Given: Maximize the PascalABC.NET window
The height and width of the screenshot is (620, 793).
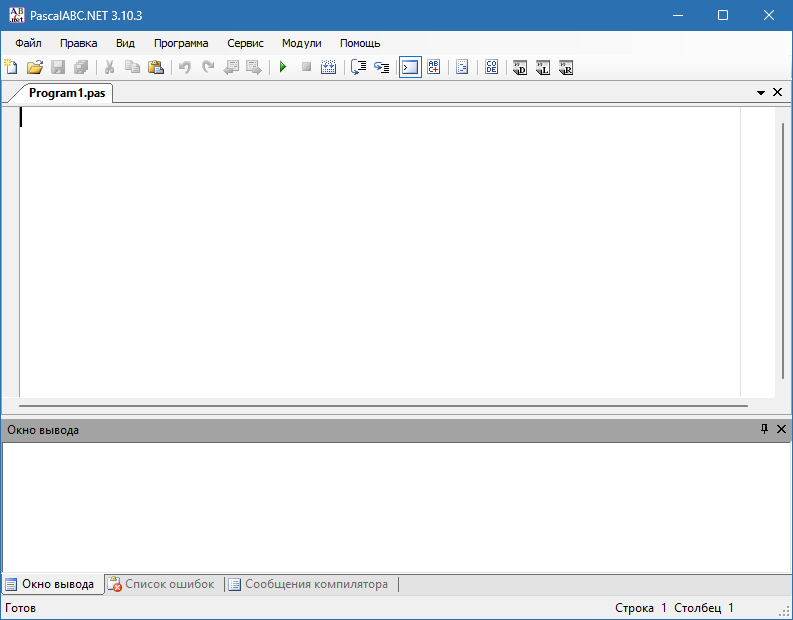Looking at the screenshot, I should [723, 15].
